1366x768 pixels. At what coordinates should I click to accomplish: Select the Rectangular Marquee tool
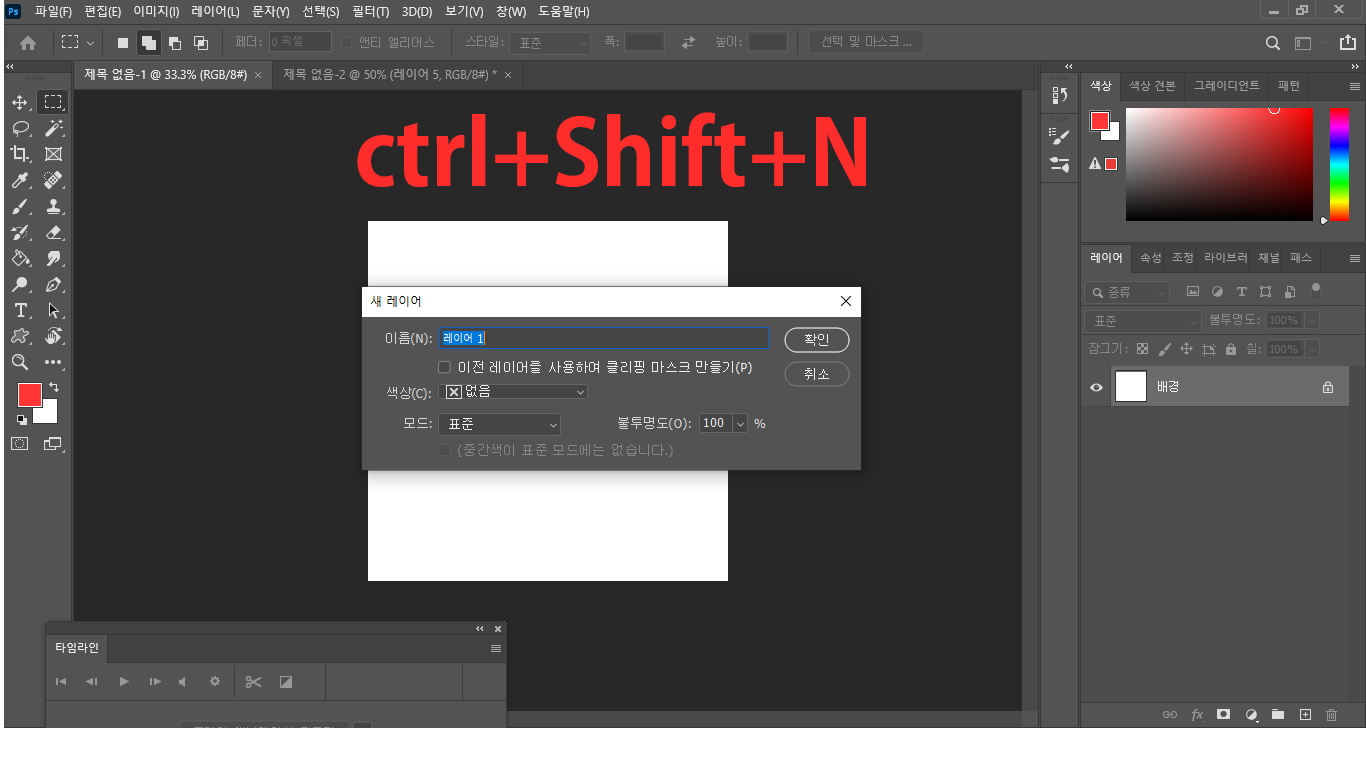coord(54,102)
